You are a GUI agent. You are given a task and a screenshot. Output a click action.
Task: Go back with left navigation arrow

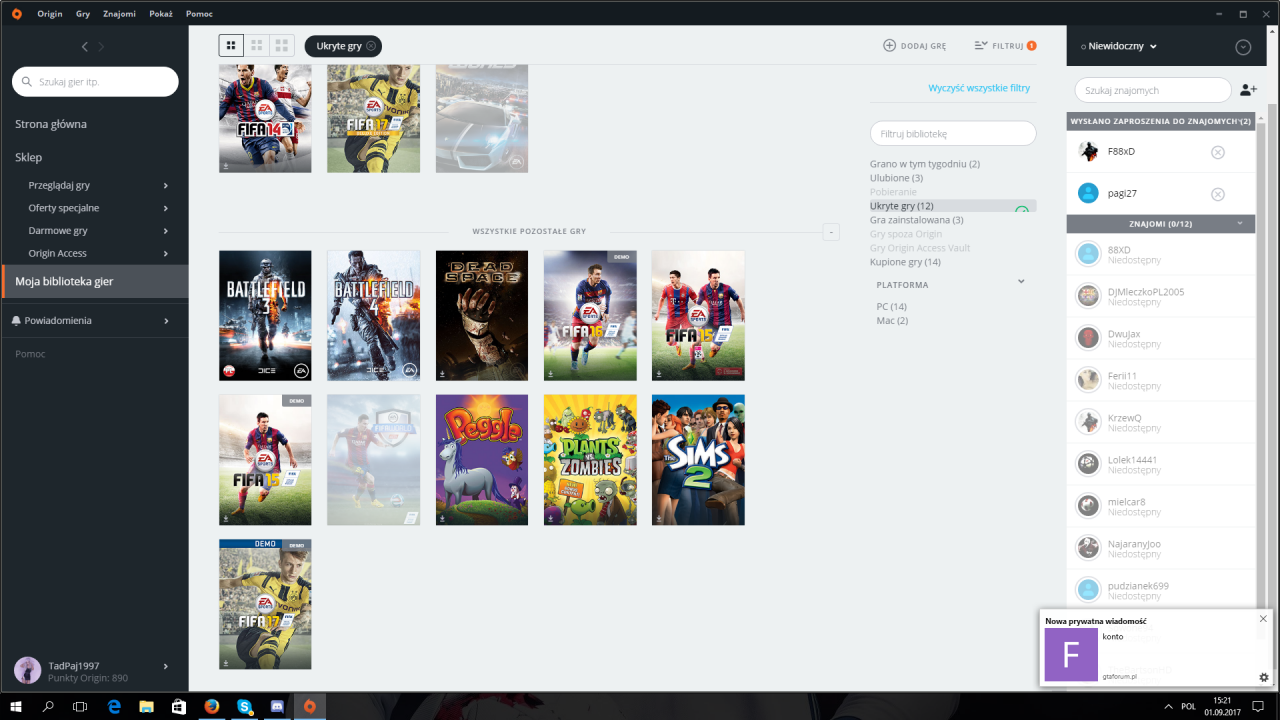[85, 47]
